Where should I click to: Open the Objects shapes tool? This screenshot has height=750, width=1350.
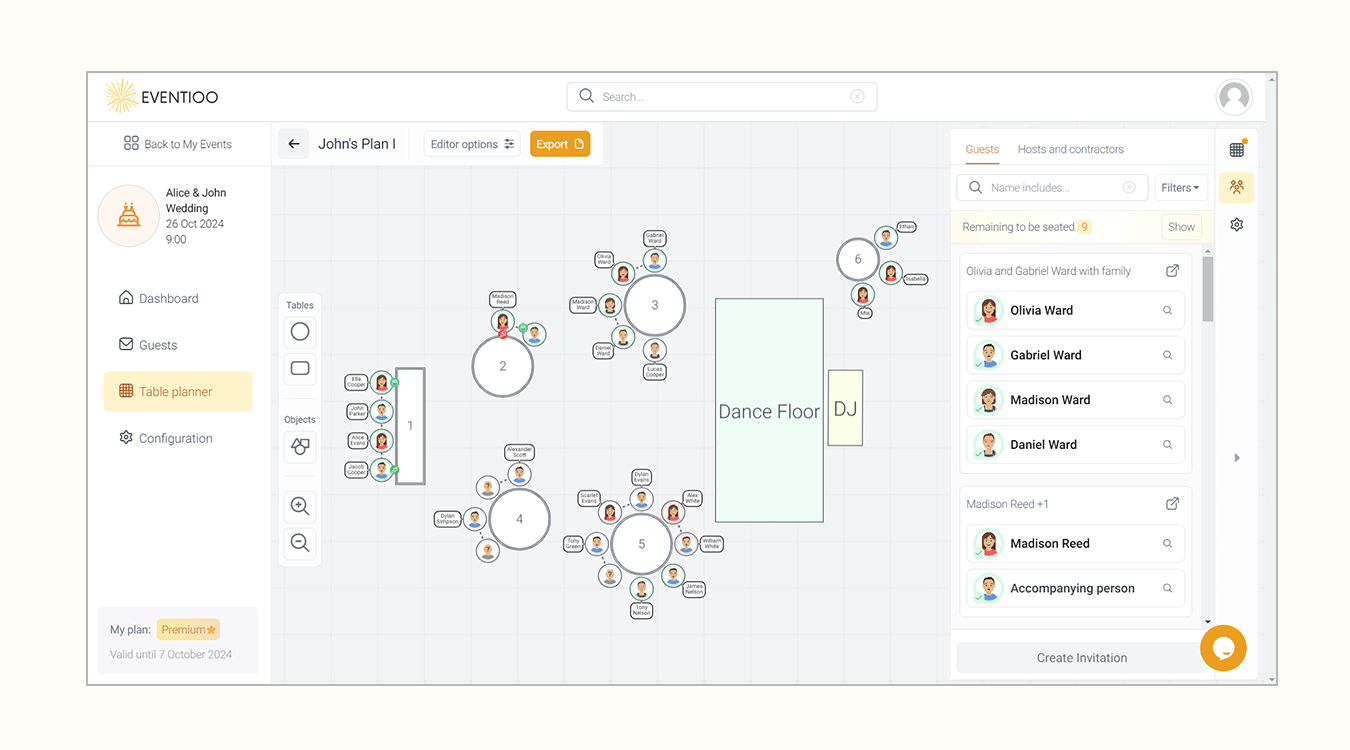(x=299, y=446)
